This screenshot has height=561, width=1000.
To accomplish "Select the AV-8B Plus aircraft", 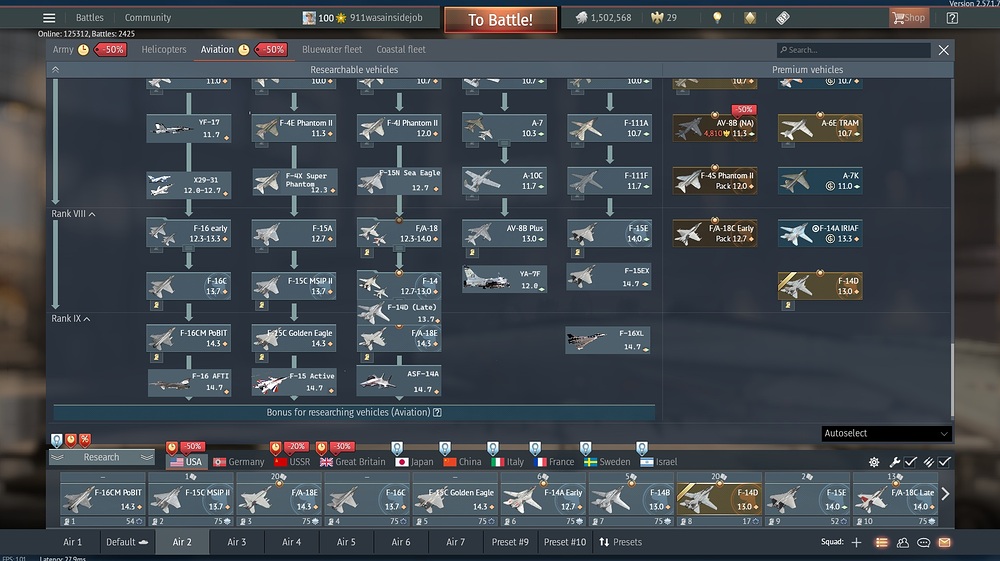I will [504, 233].
